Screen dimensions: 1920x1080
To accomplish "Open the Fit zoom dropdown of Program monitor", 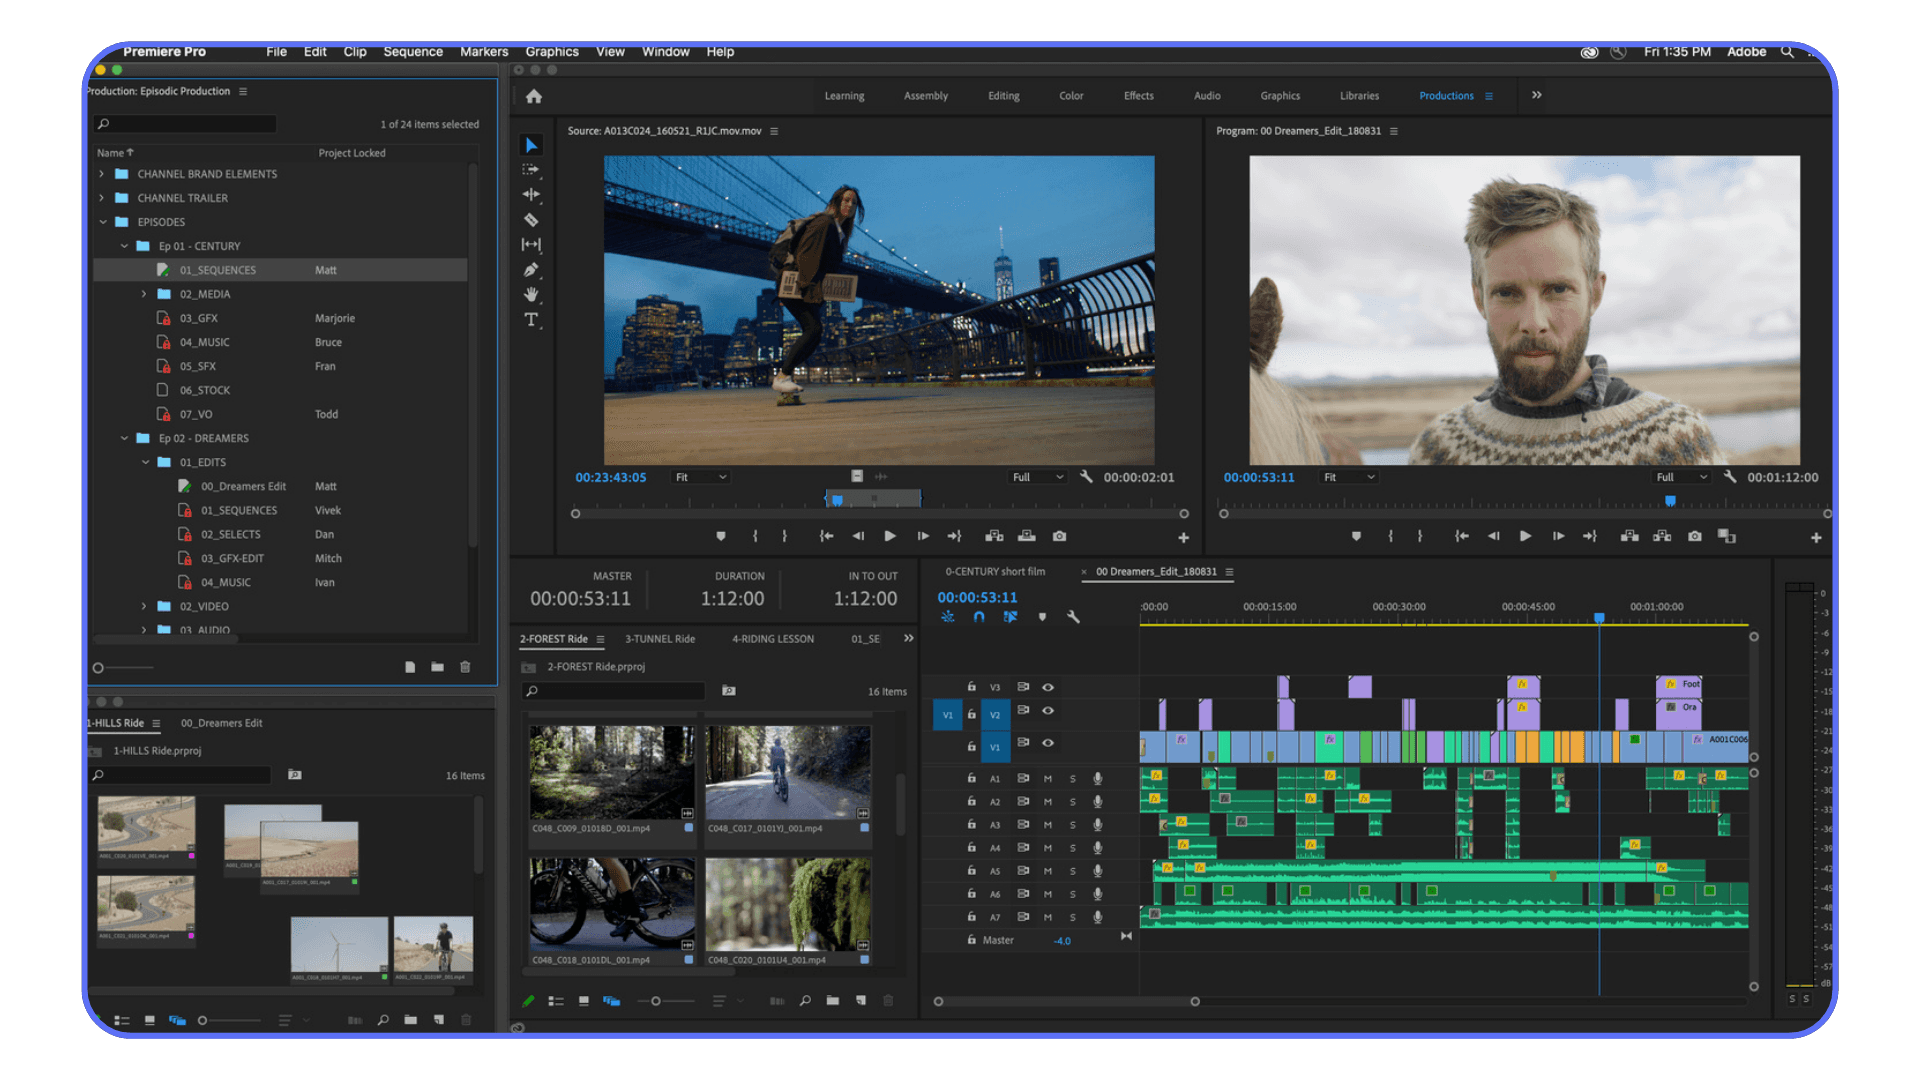I will 1348,477.
